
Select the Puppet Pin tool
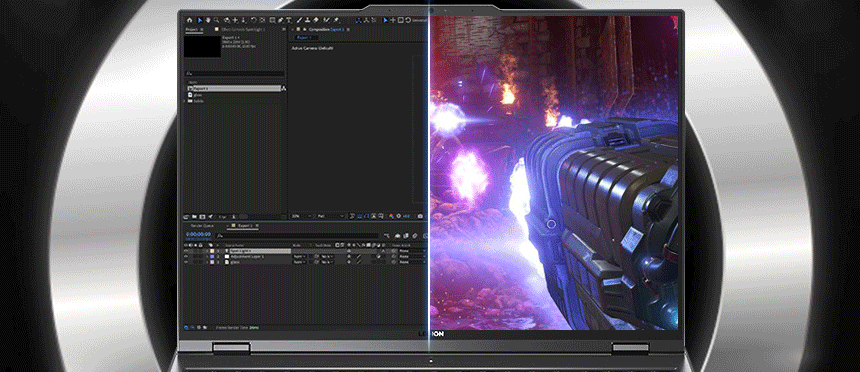point(336,20)
